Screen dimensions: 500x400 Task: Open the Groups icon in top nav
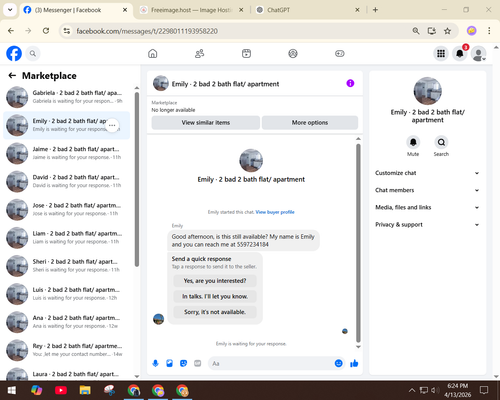coord(293,53)
